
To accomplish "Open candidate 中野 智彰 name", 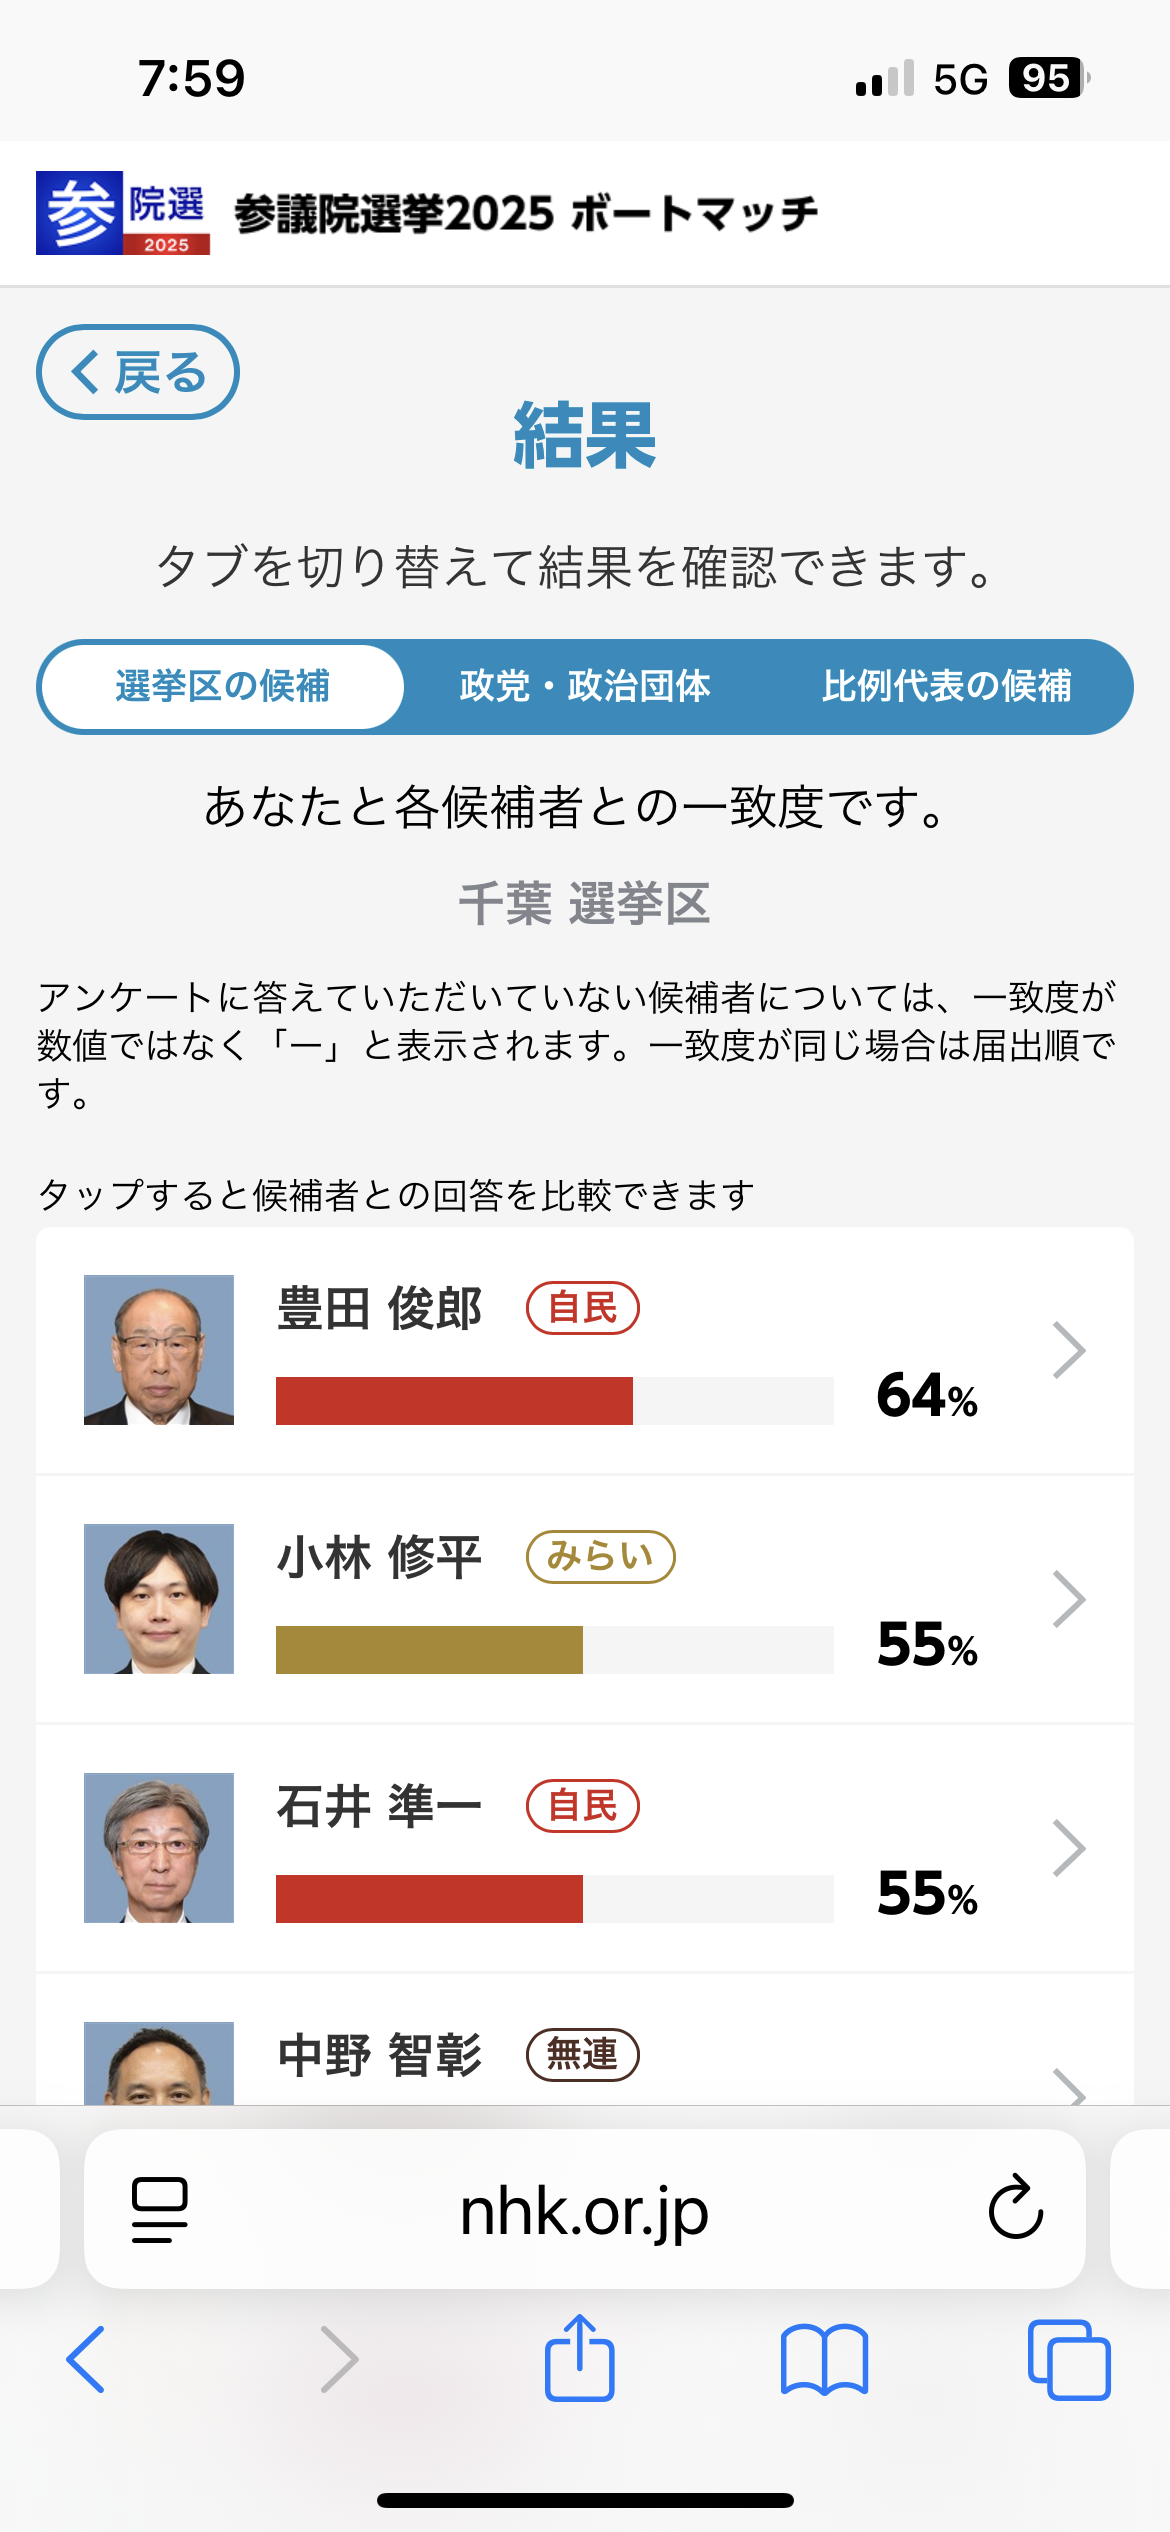I will click(x=380, y=2056).
